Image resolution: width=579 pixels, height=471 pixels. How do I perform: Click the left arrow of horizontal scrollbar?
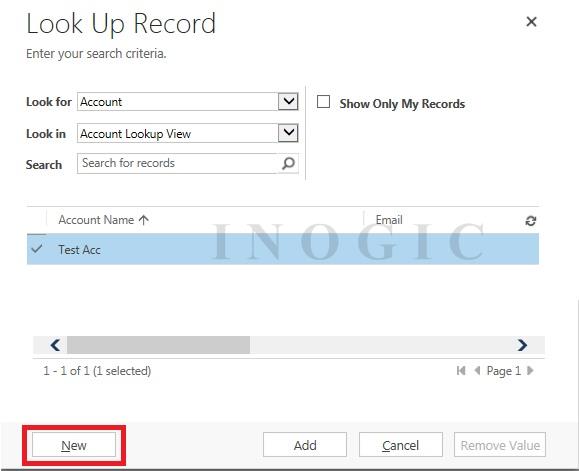pos(55,345)
